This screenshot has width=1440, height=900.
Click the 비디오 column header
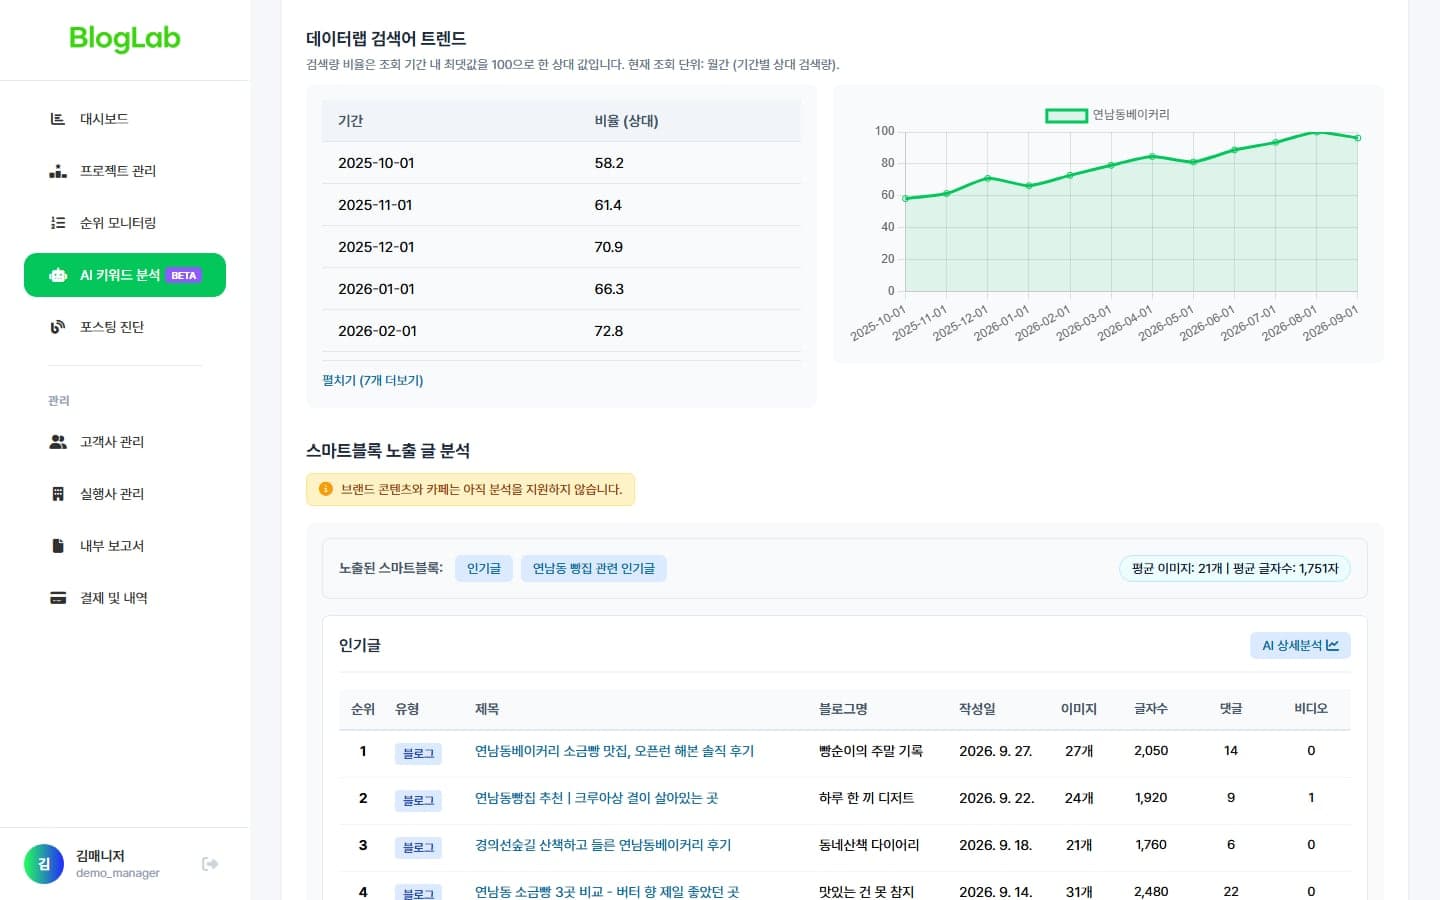1311,709
